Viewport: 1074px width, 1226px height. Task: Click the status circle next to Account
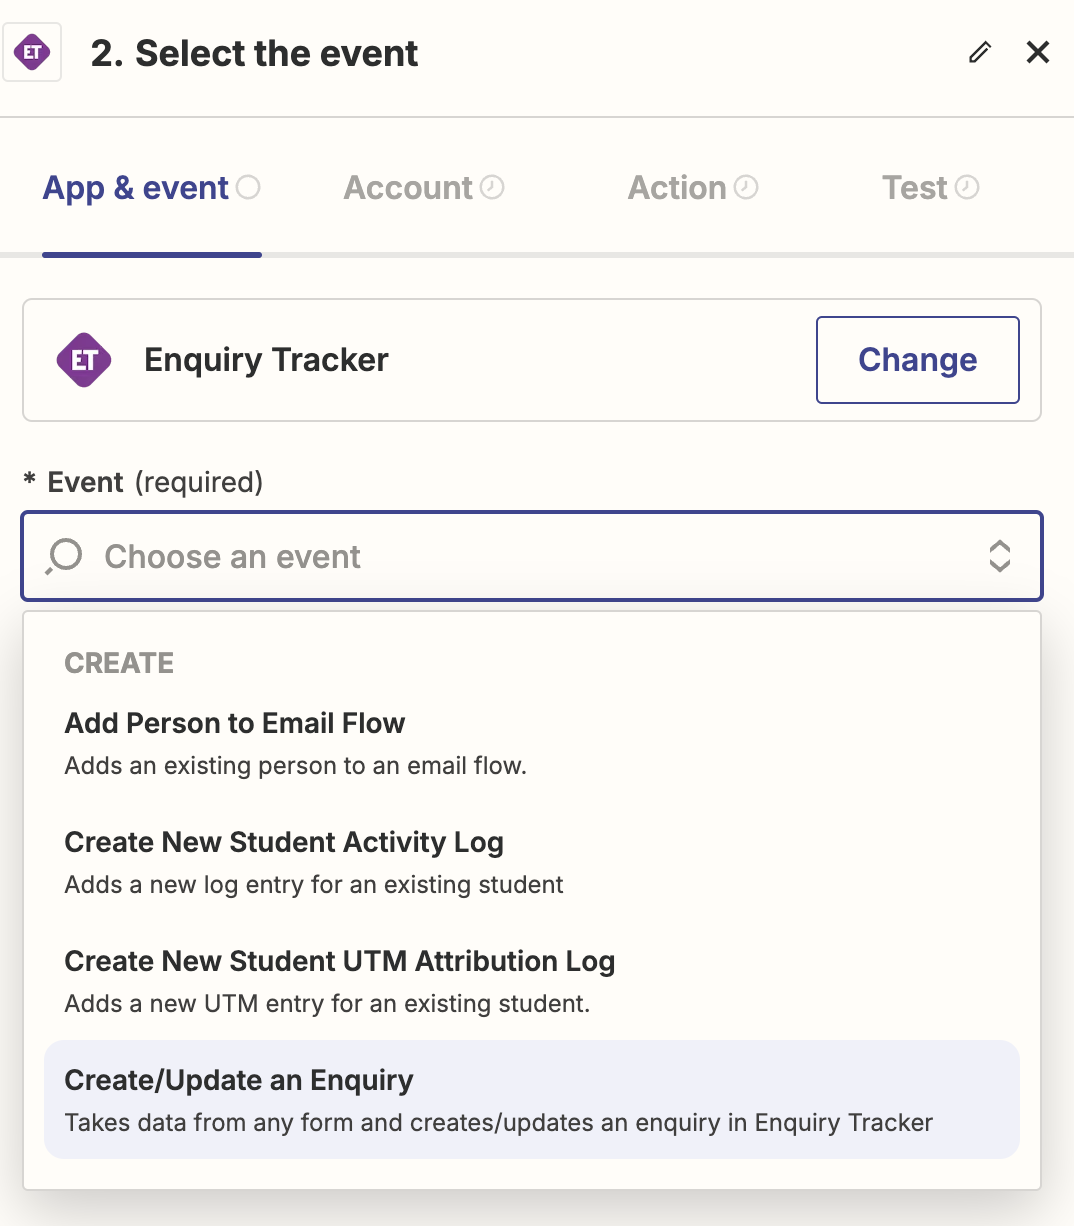(x=491, y=186)
